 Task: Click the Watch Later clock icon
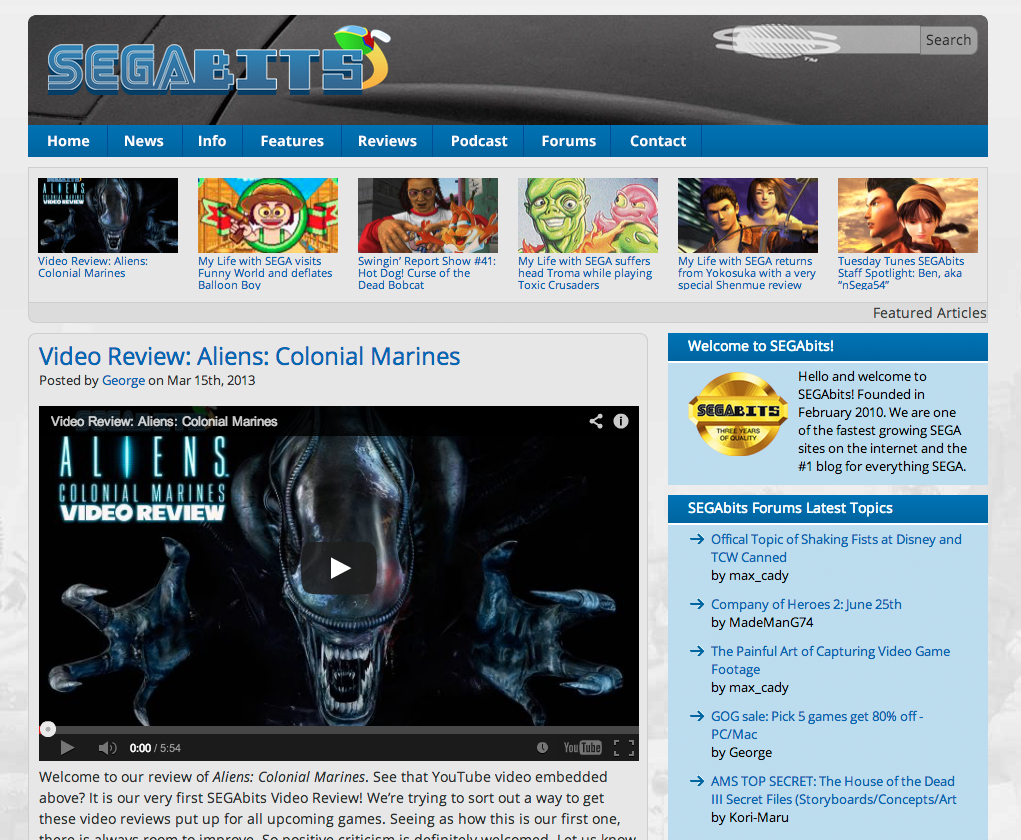click(x=542, y=748)
